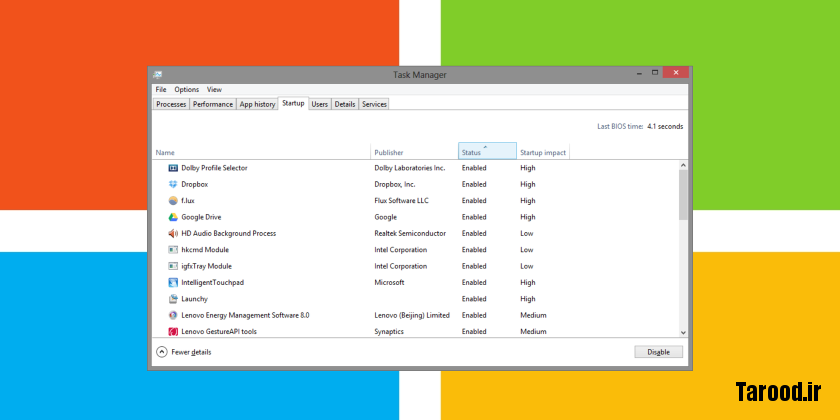Sort by the Publisher column header
The image size is (840, 420).
pos(414,152)
